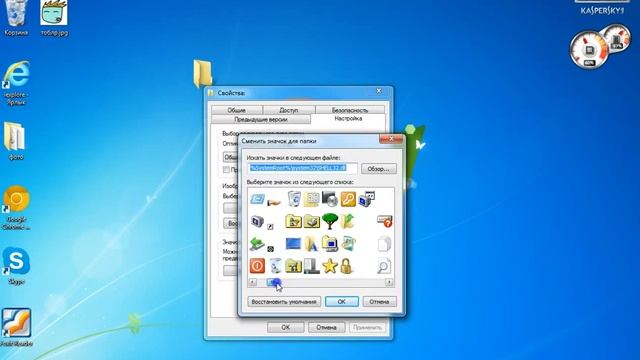Click the Kaspersky desktop gadget
The image size is (640, 360).
pos(602,8)
